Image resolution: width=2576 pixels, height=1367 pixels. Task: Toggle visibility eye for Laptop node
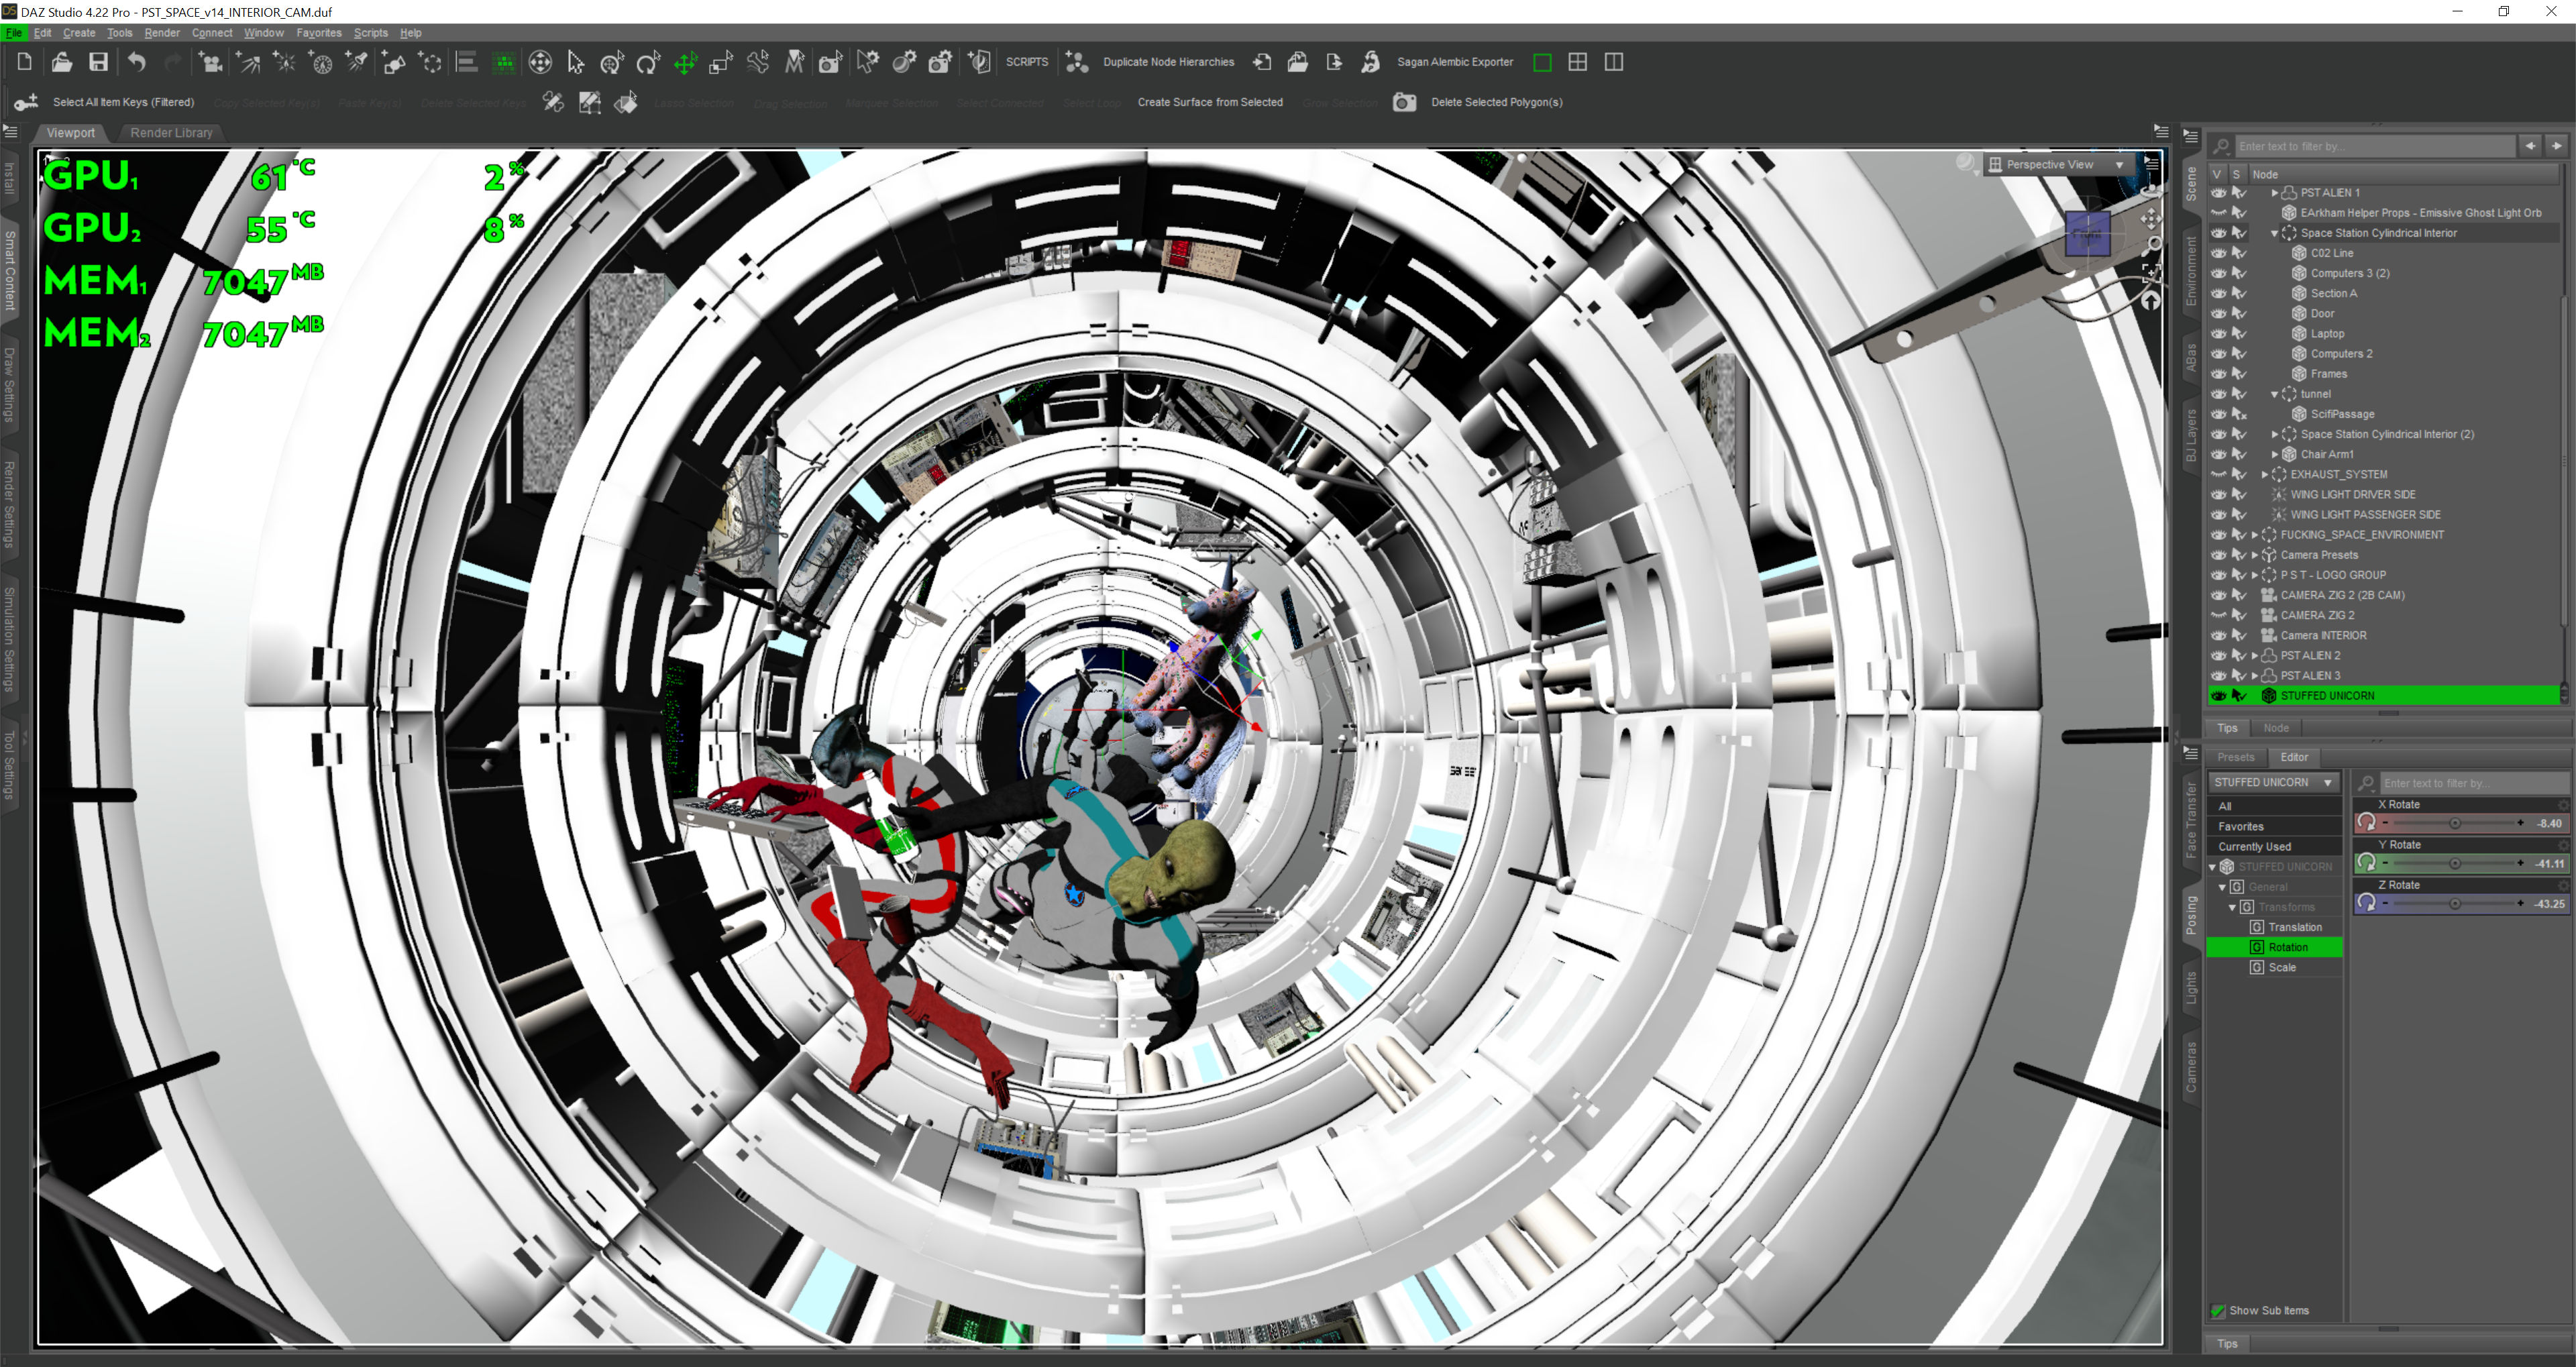(2218, 333)
